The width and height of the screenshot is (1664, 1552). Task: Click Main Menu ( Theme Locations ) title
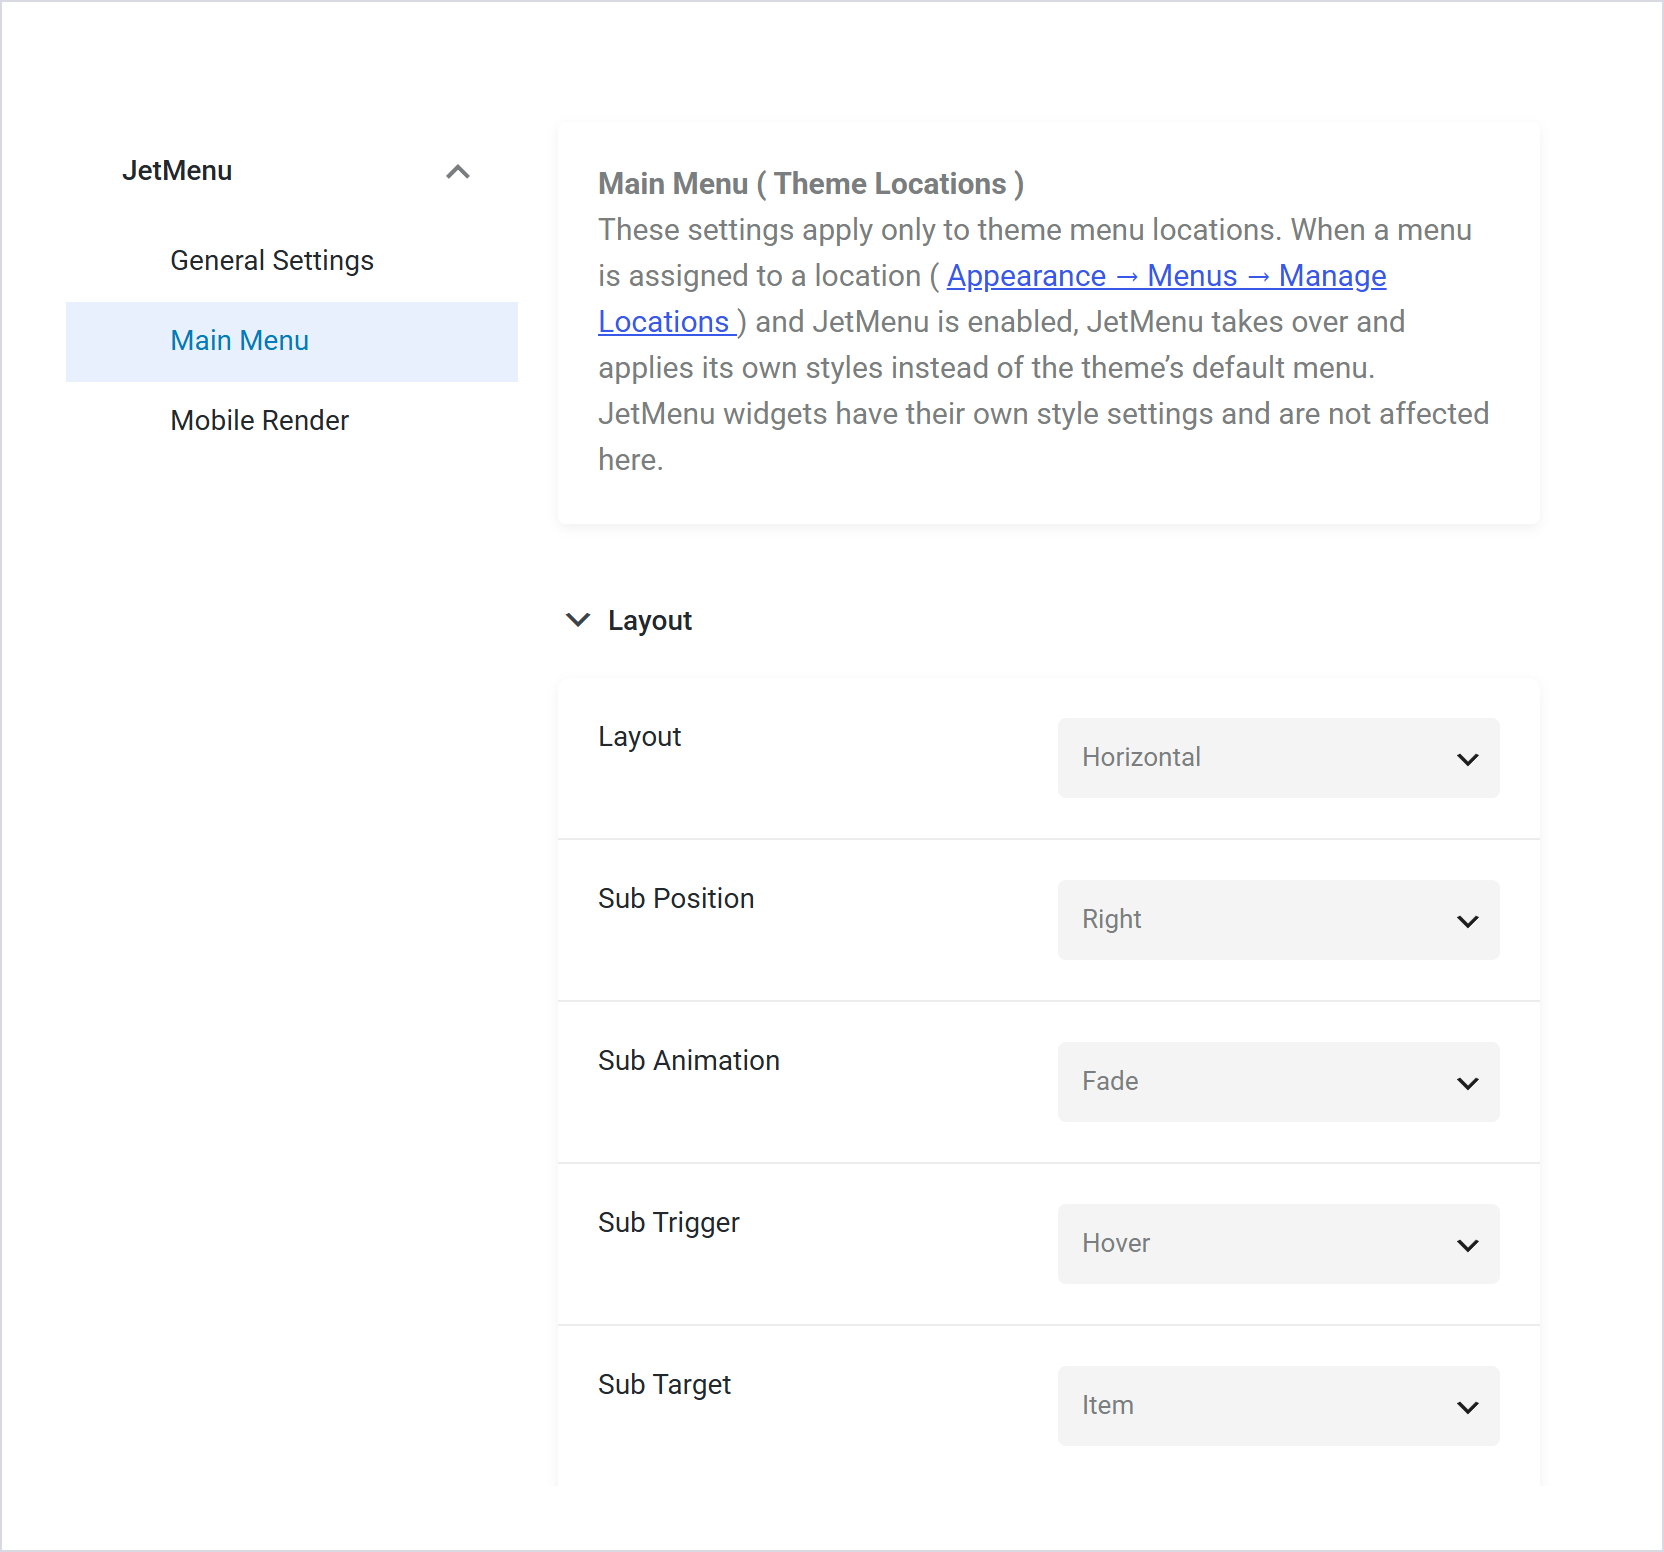tap(811, 184)
